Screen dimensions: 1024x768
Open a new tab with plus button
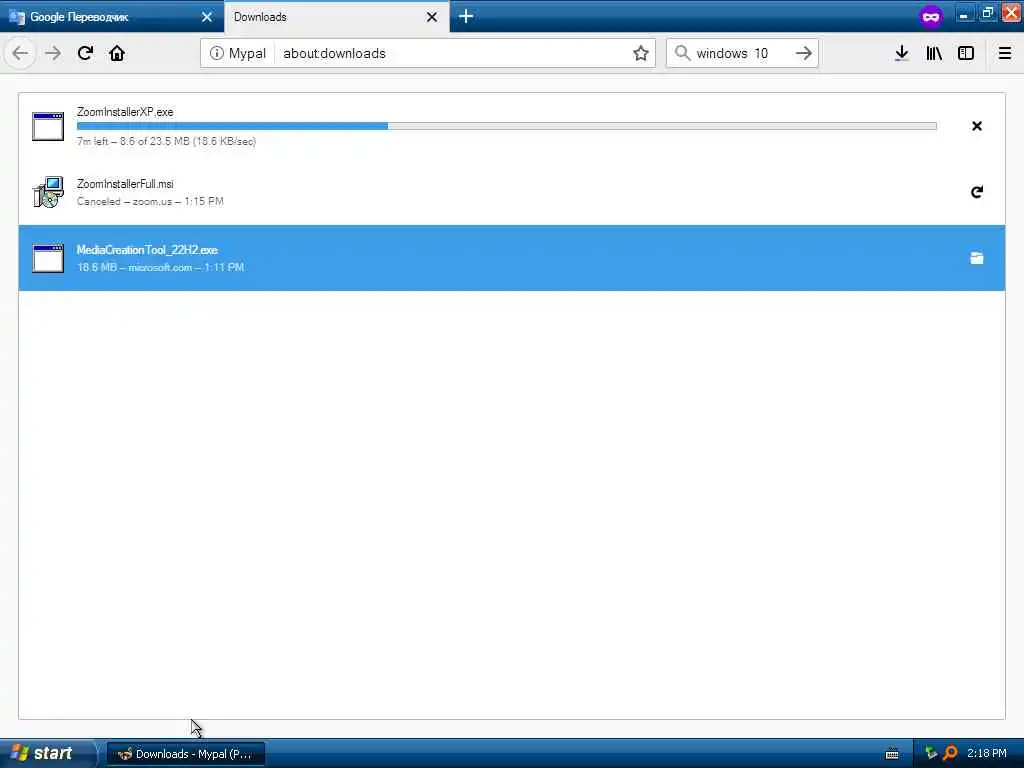(466, 16)
